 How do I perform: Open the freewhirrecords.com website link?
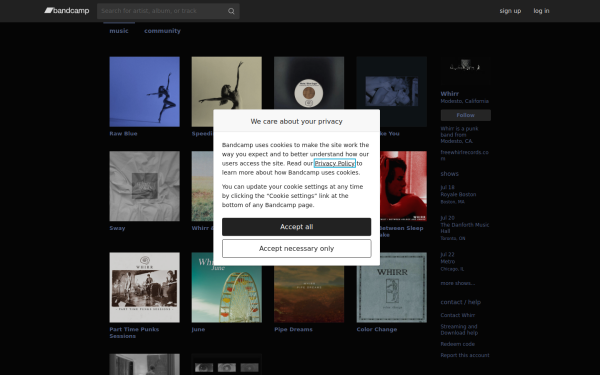click(465, 155)
